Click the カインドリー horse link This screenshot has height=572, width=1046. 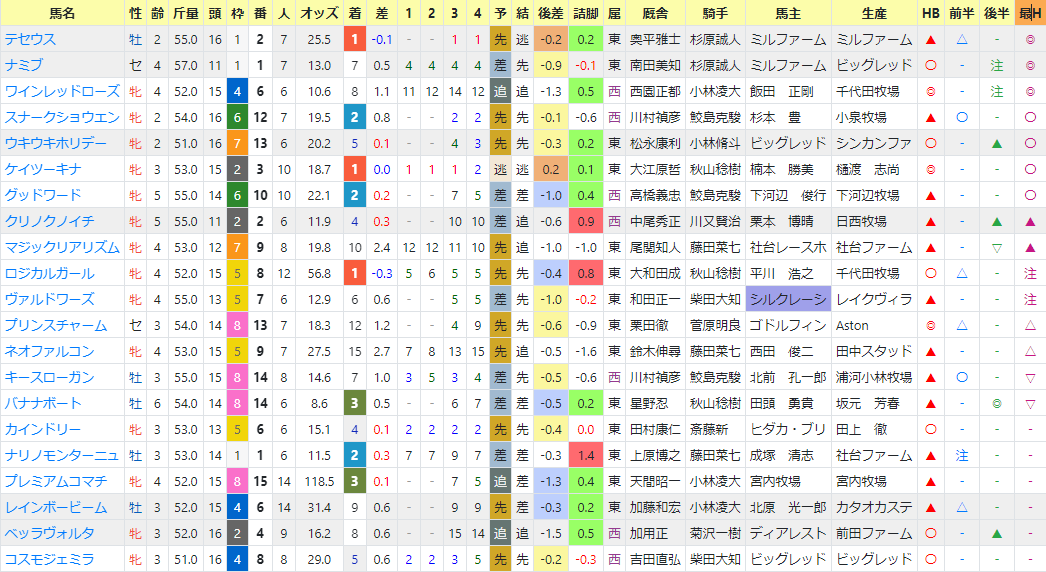(43, 430)
